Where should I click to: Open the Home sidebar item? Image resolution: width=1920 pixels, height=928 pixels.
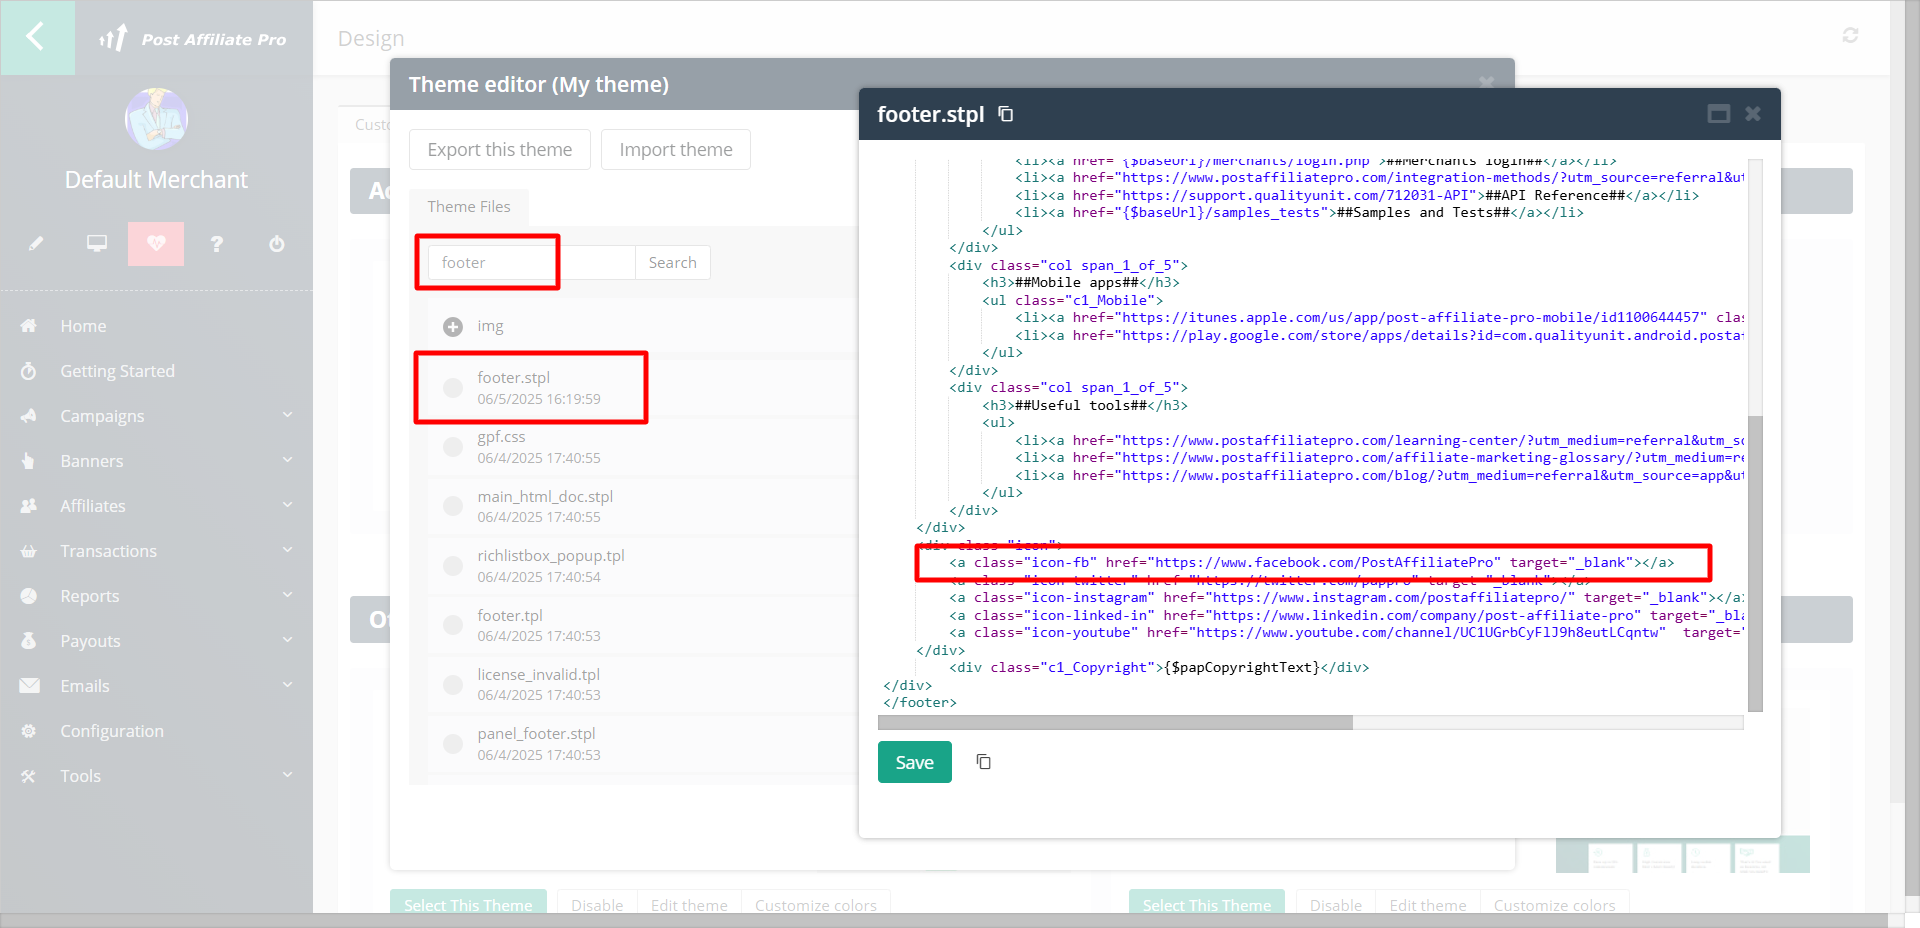pyautogui.click(x=83, y=326)
